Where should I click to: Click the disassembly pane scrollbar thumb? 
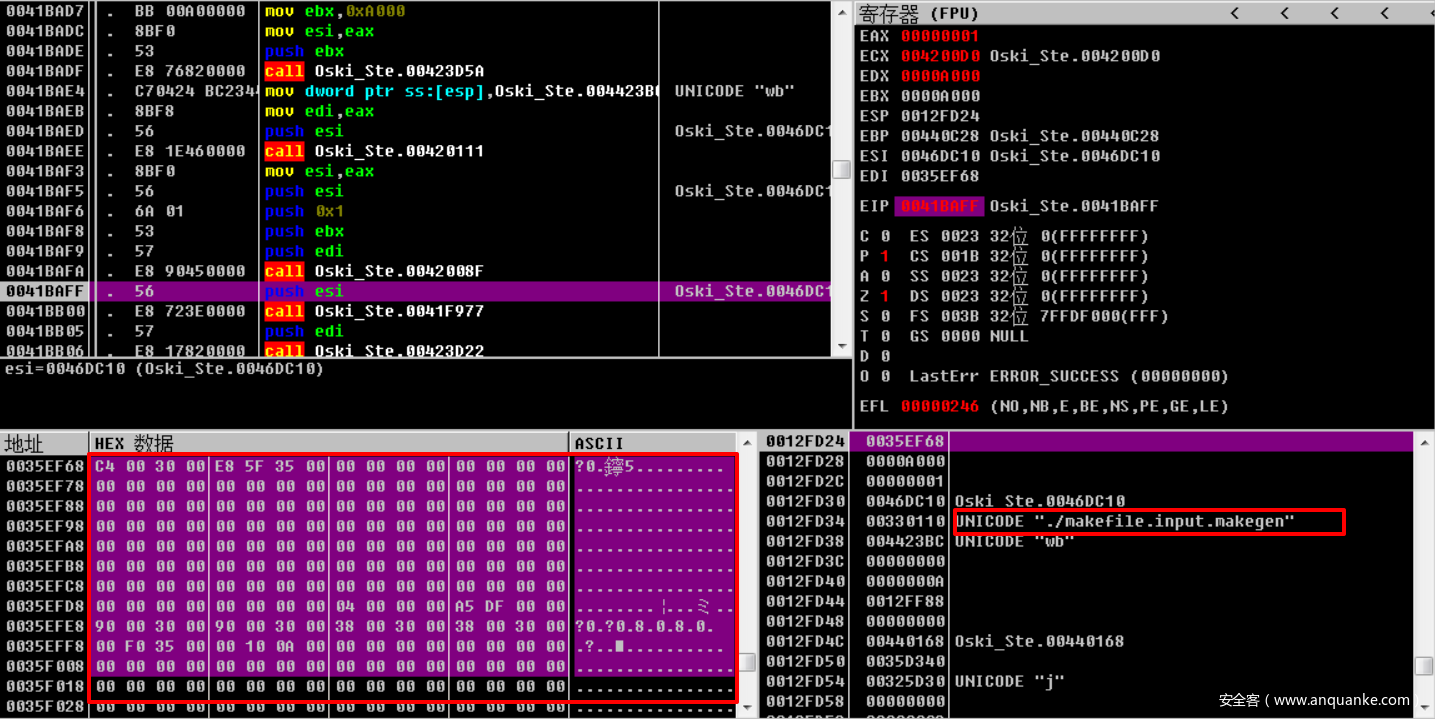[x=841, y=168]
